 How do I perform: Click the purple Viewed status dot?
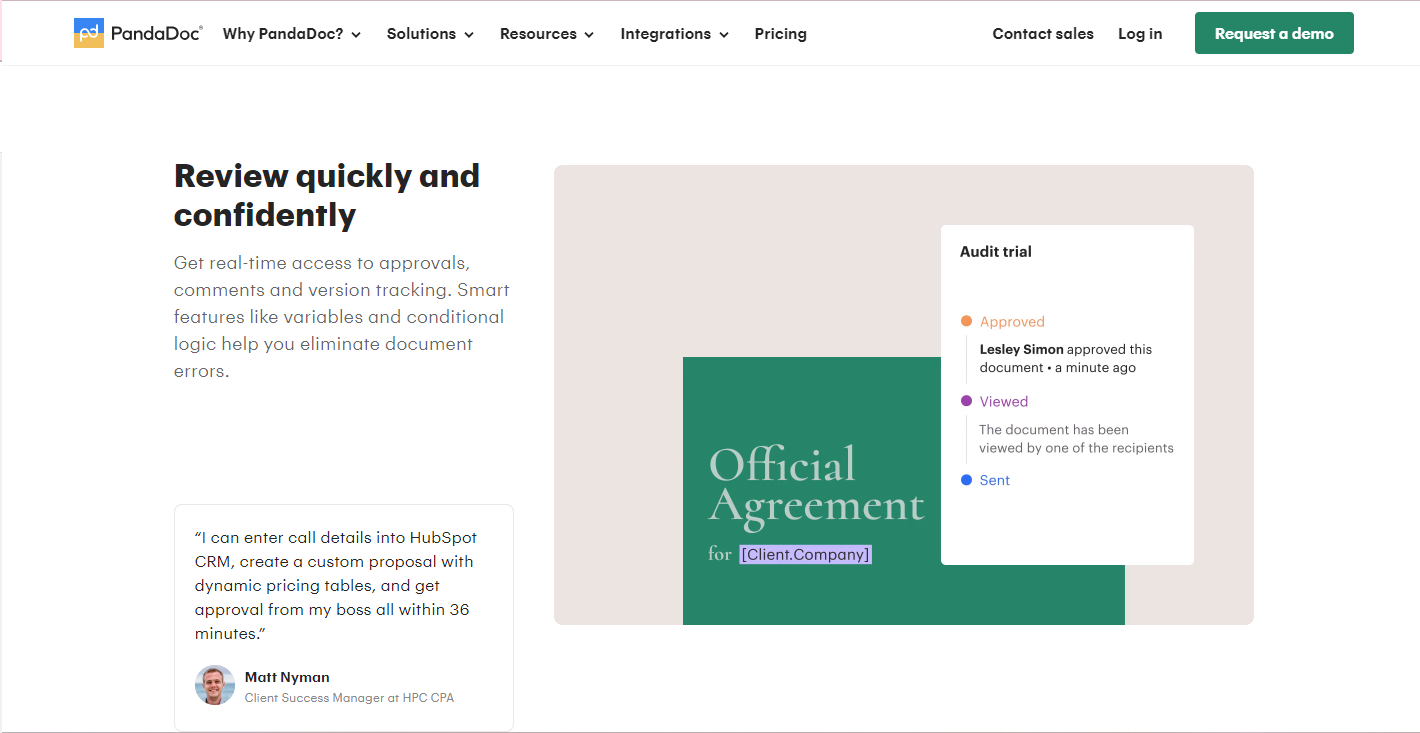[x=966, y=401]
